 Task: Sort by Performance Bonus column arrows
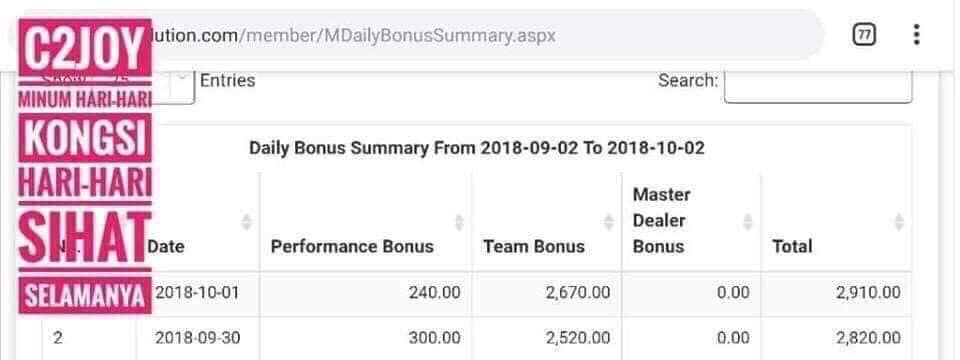459,222
